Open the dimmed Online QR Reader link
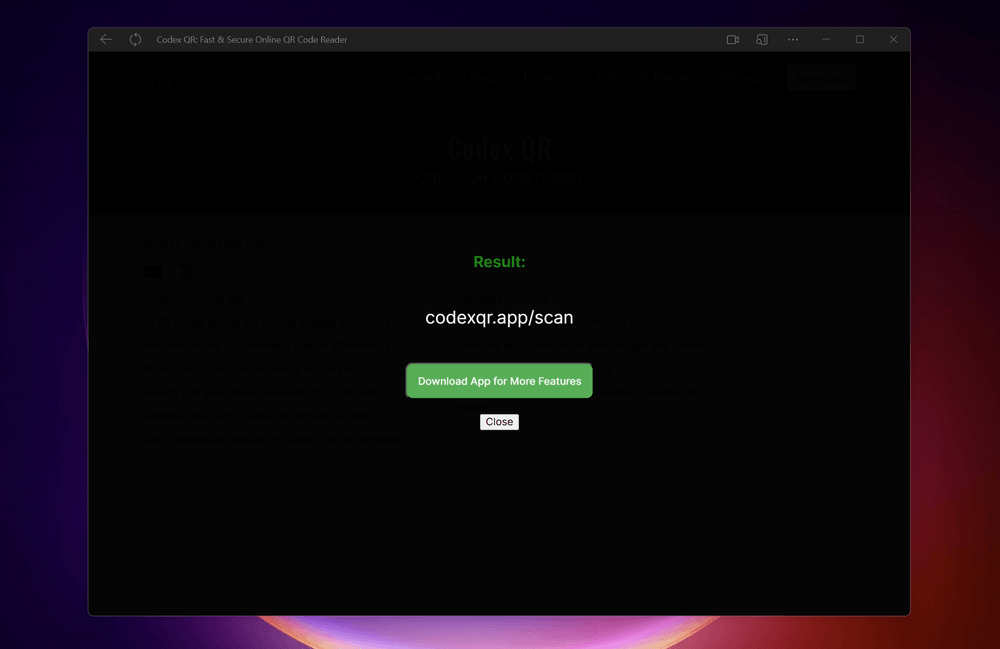The image size is (1000, 649). click(643, 77)
